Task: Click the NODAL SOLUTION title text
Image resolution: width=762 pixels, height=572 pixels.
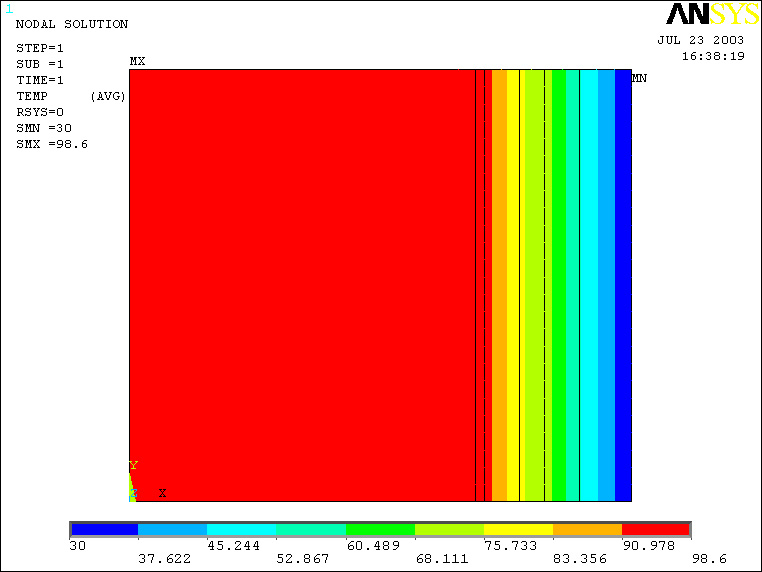Action: [72, 24]
